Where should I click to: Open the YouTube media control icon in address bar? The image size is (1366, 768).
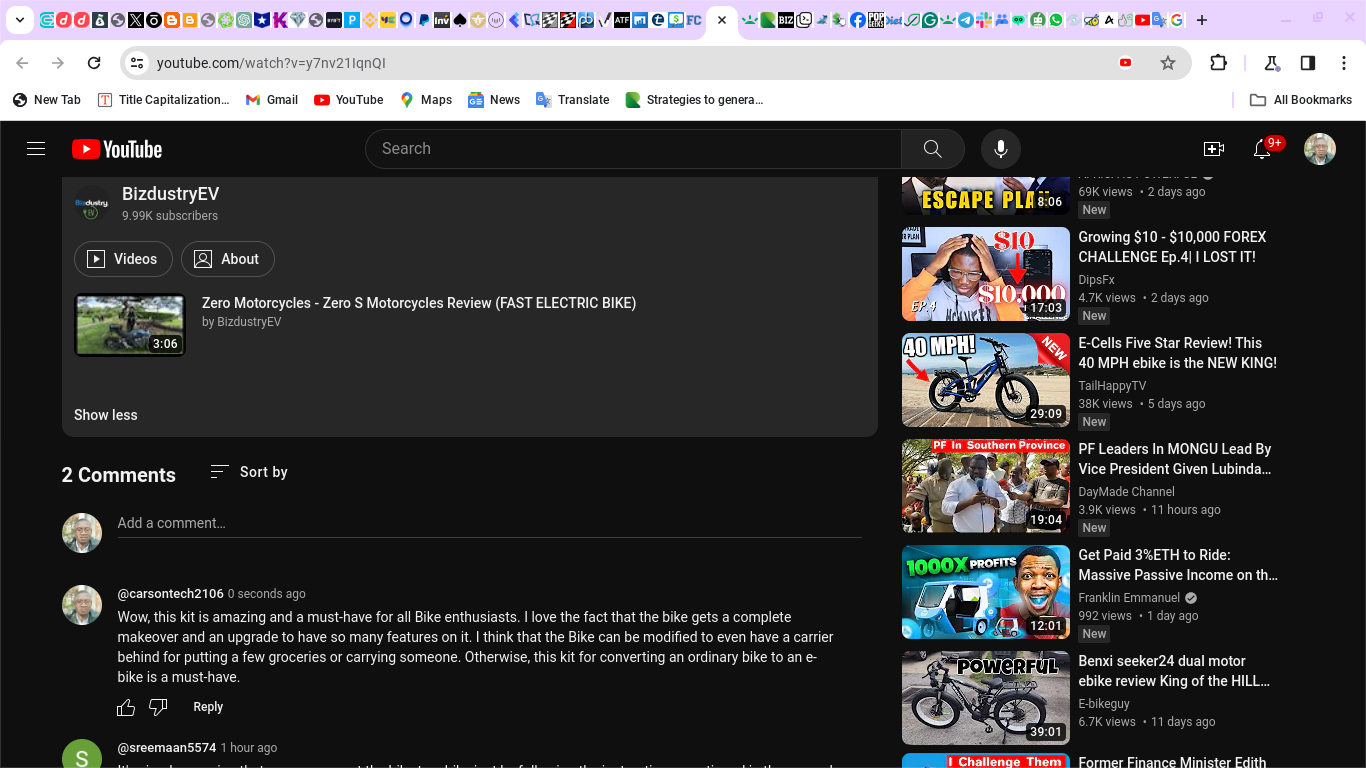tap(1126, 63)
